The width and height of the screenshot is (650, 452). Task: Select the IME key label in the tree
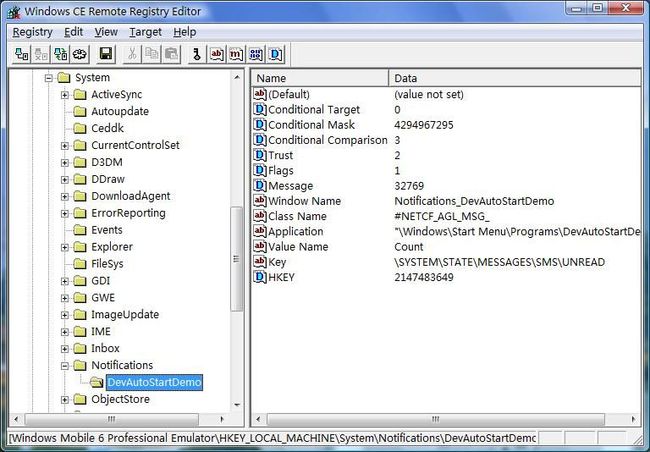point(101,331)
